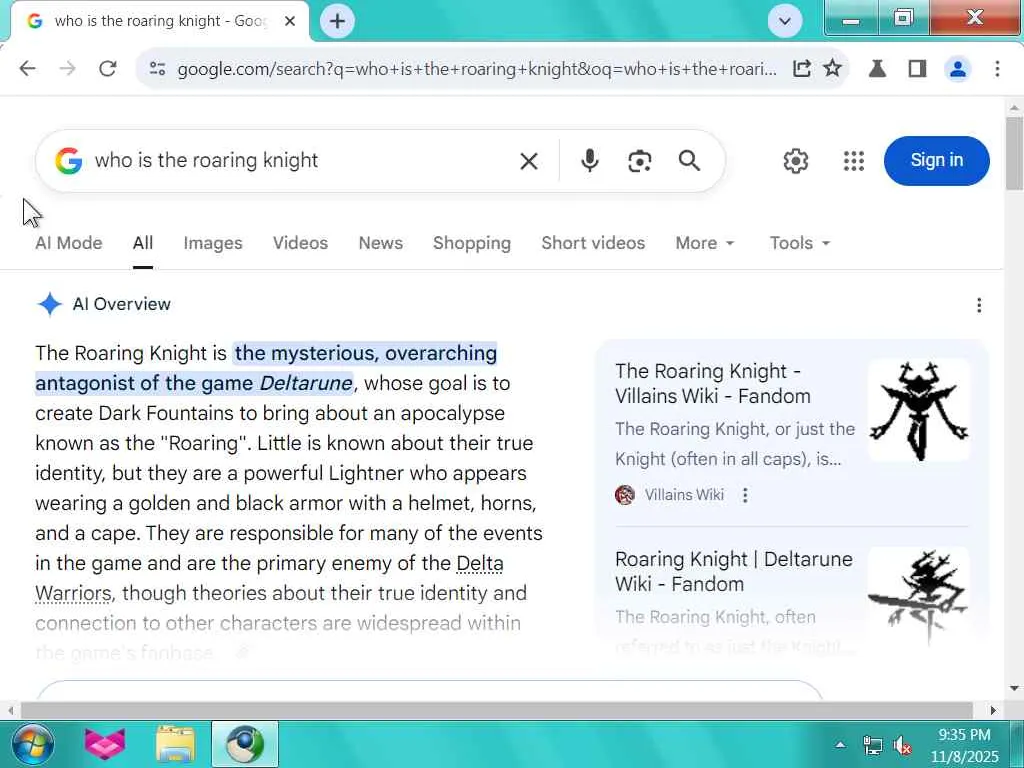The height and width of the screenshot is (768, 1024).
Task: Switch to AI Mode tab
Action: (69, 243)
